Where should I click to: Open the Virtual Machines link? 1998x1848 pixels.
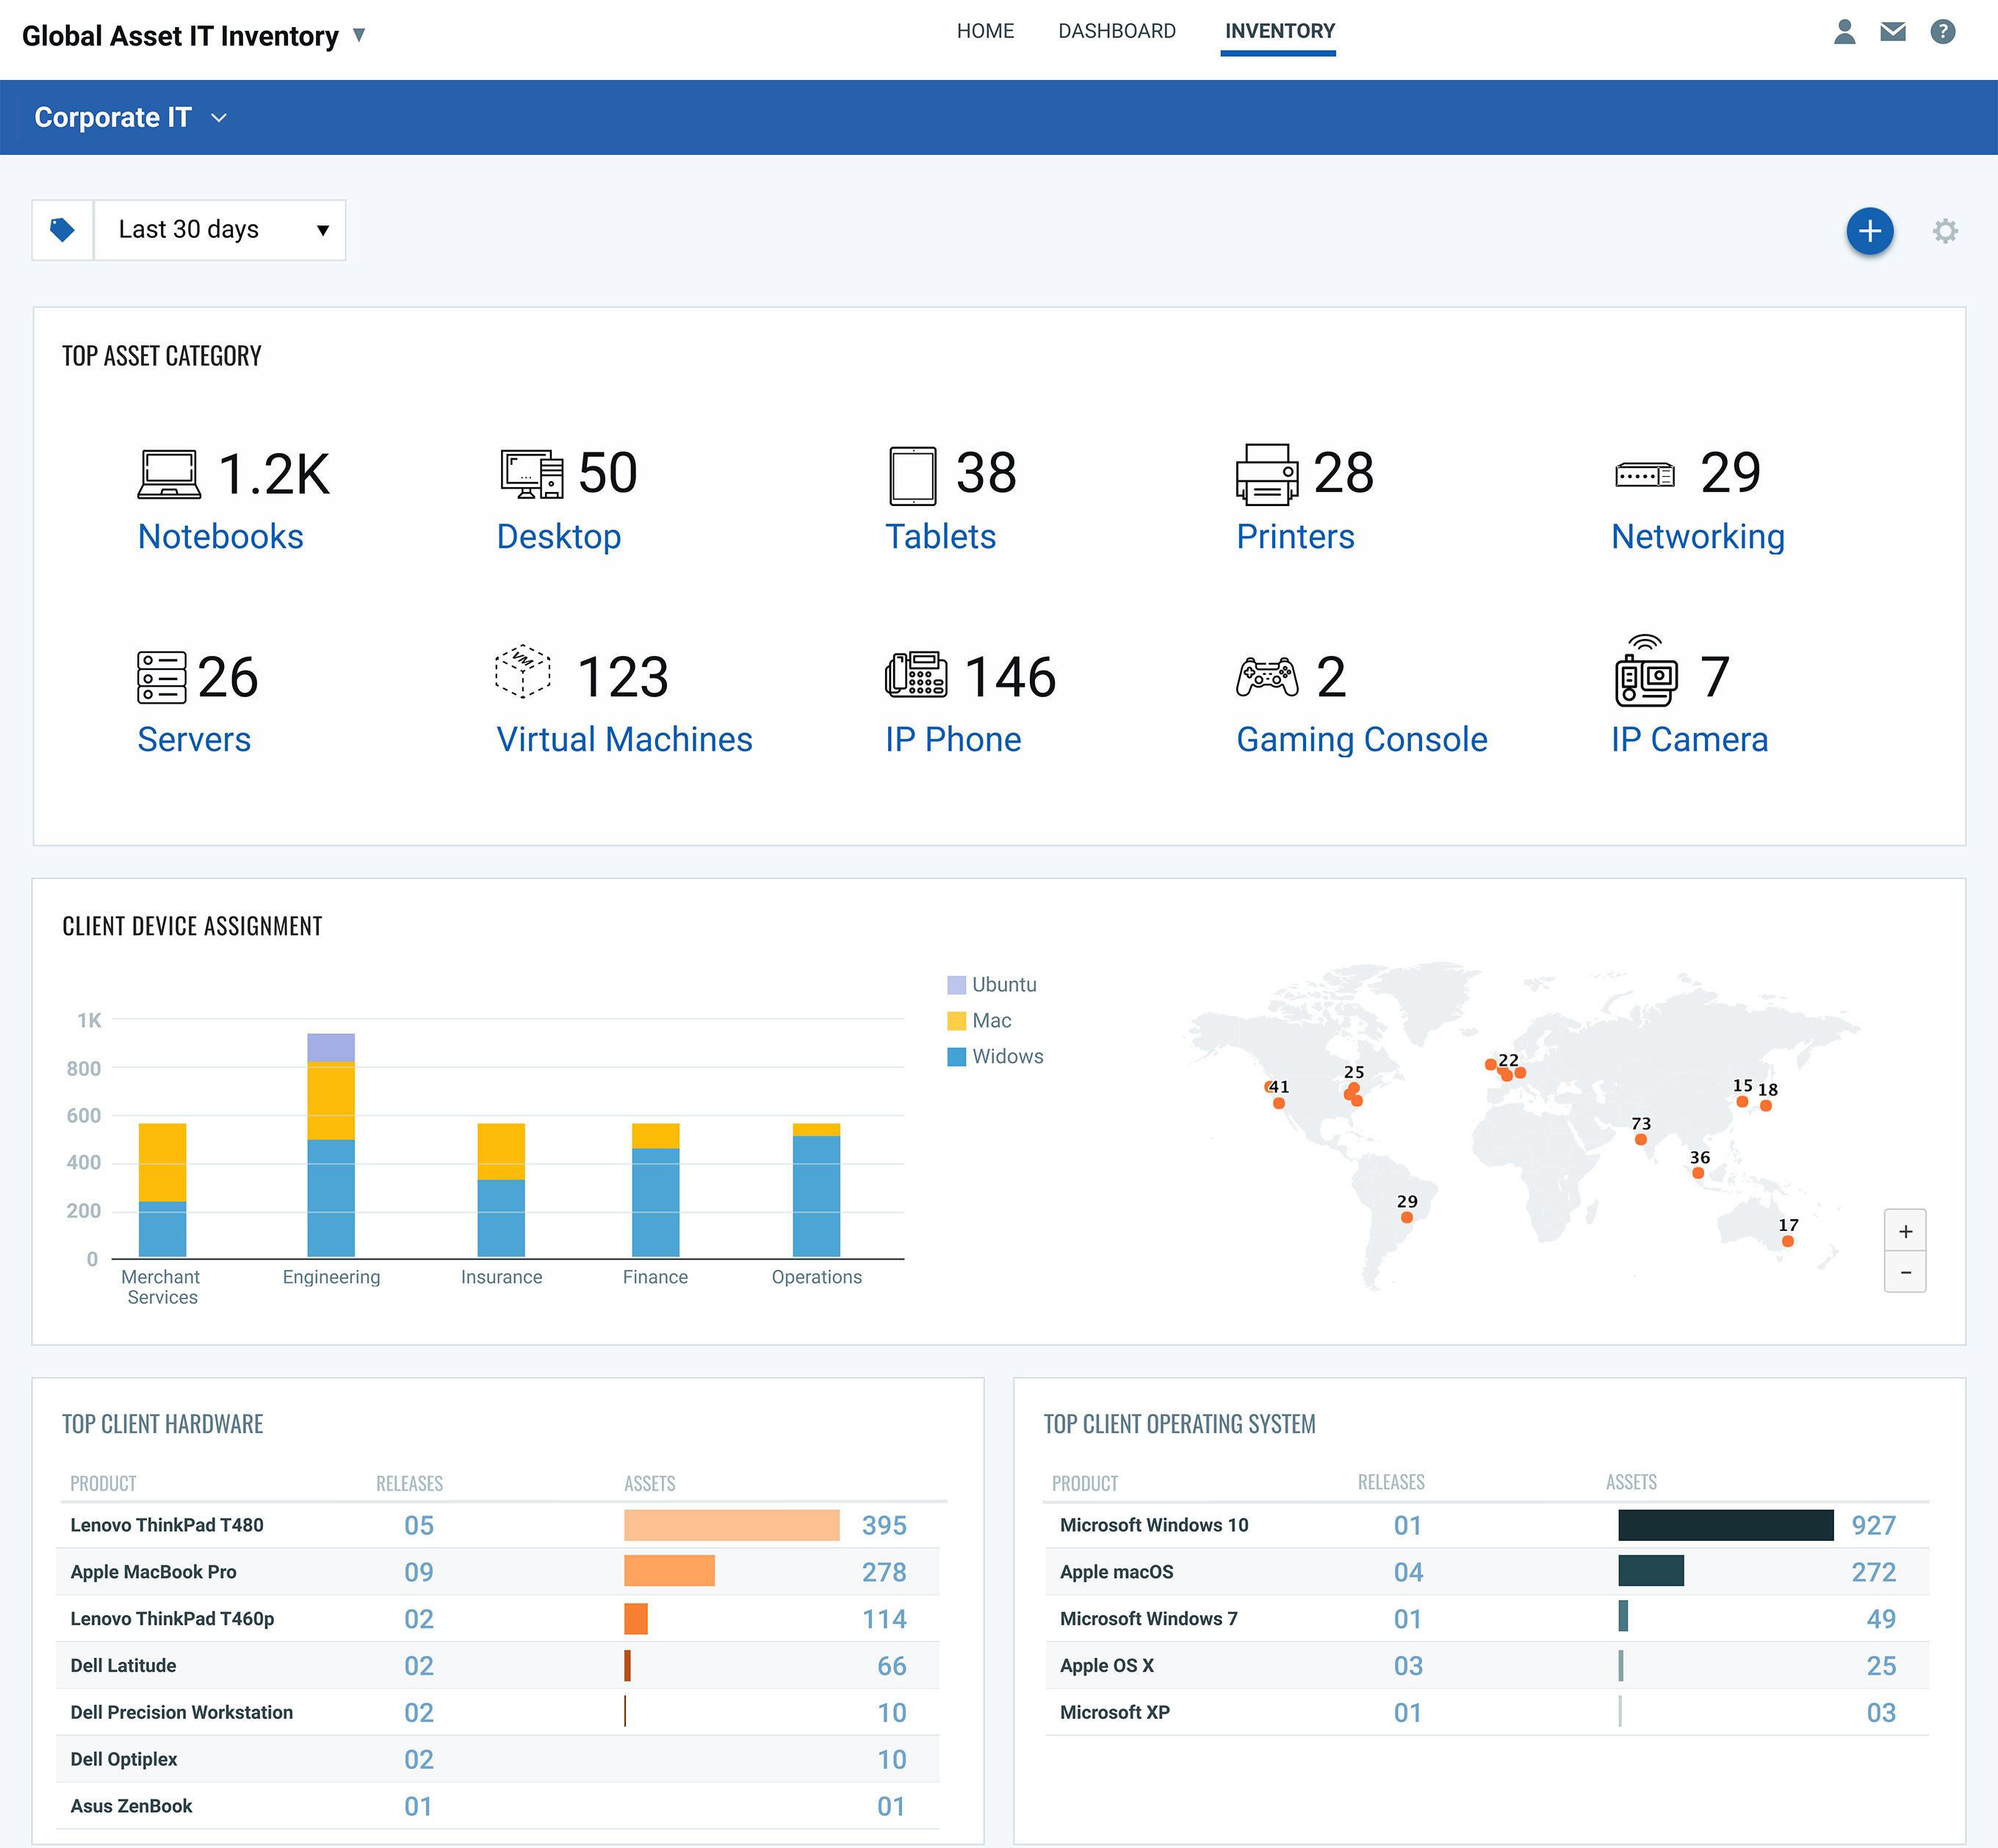pyautogui.click(x=624, y=739)
